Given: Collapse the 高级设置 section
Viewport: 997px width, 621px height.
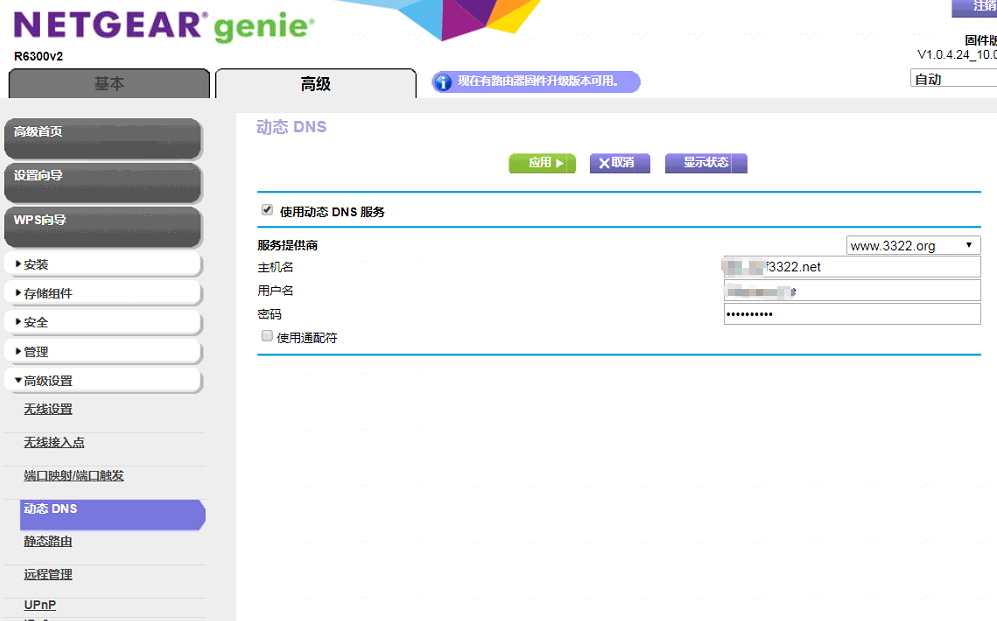Looking at the screenshot, I should [103, 381].
